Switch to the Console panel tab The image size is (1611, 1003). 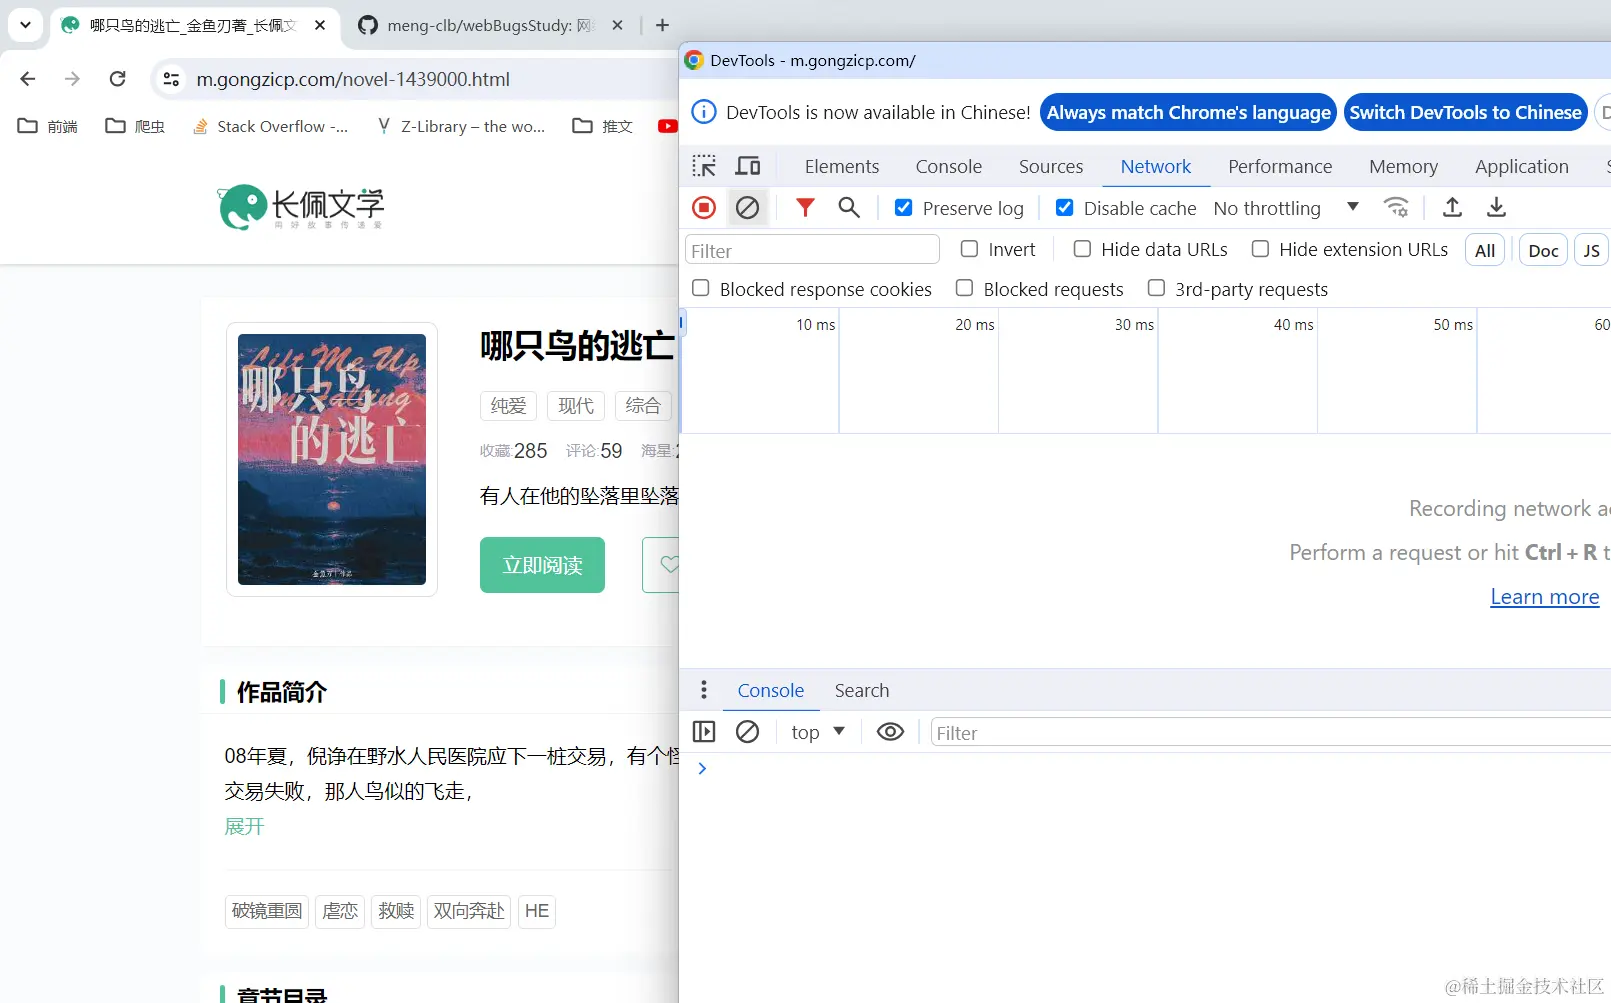click(x=949, y=166)
